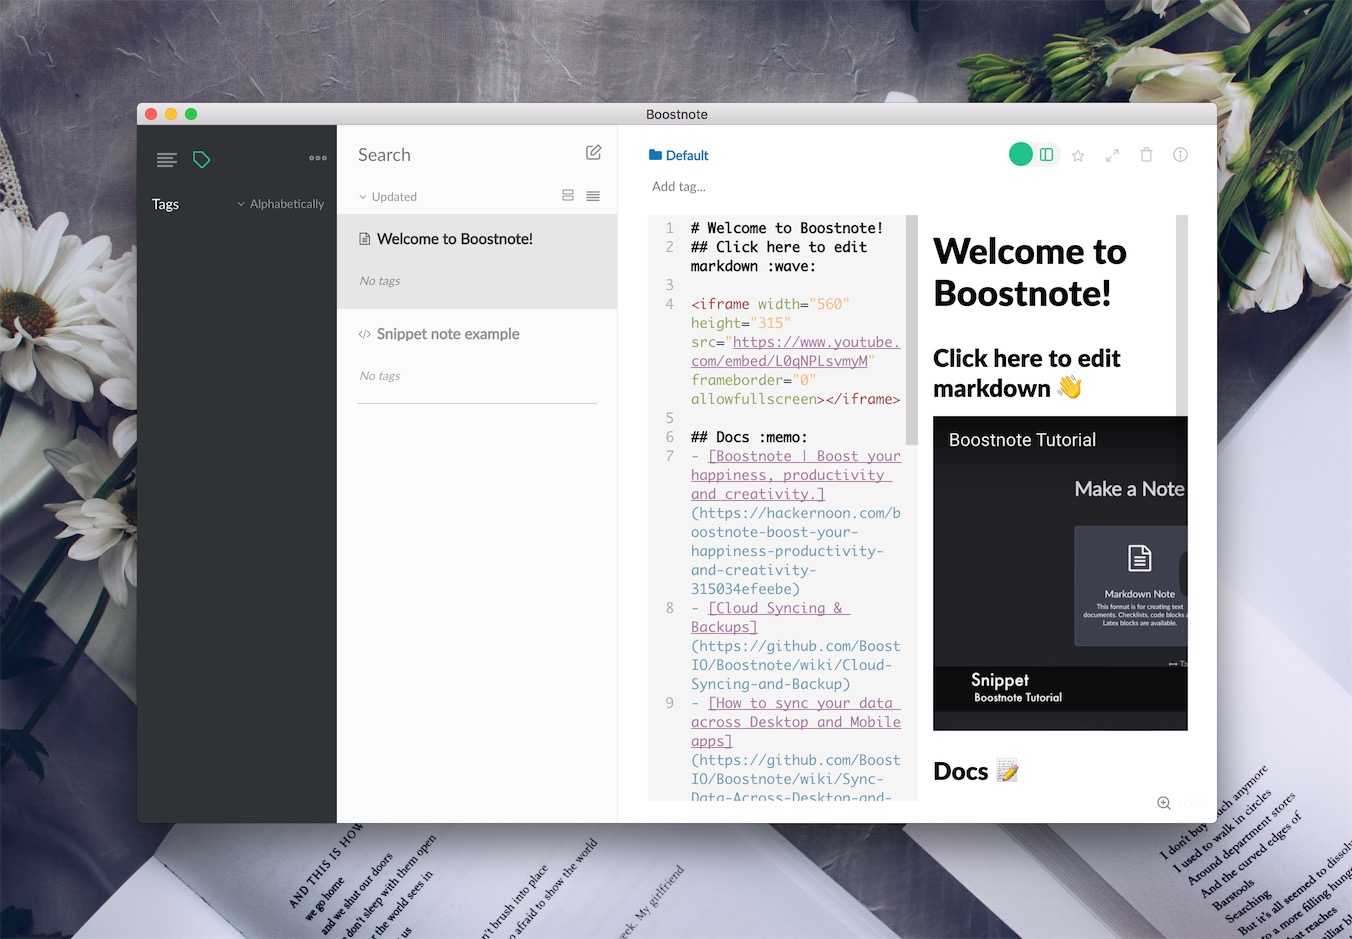Open the Default folder selector
Viewport: 1352px width, 939px height.
click(x=679, y=155)
